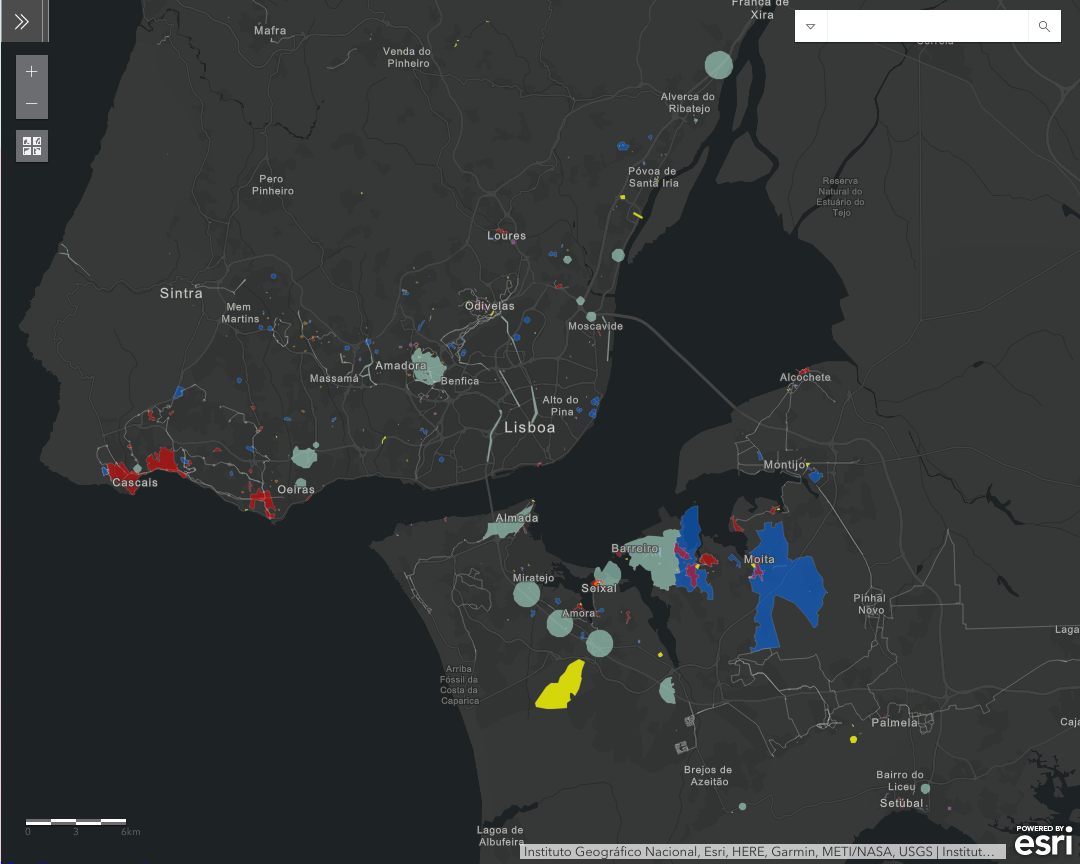
Task: Click the Almada map label
Action: [x=517, y=518]
